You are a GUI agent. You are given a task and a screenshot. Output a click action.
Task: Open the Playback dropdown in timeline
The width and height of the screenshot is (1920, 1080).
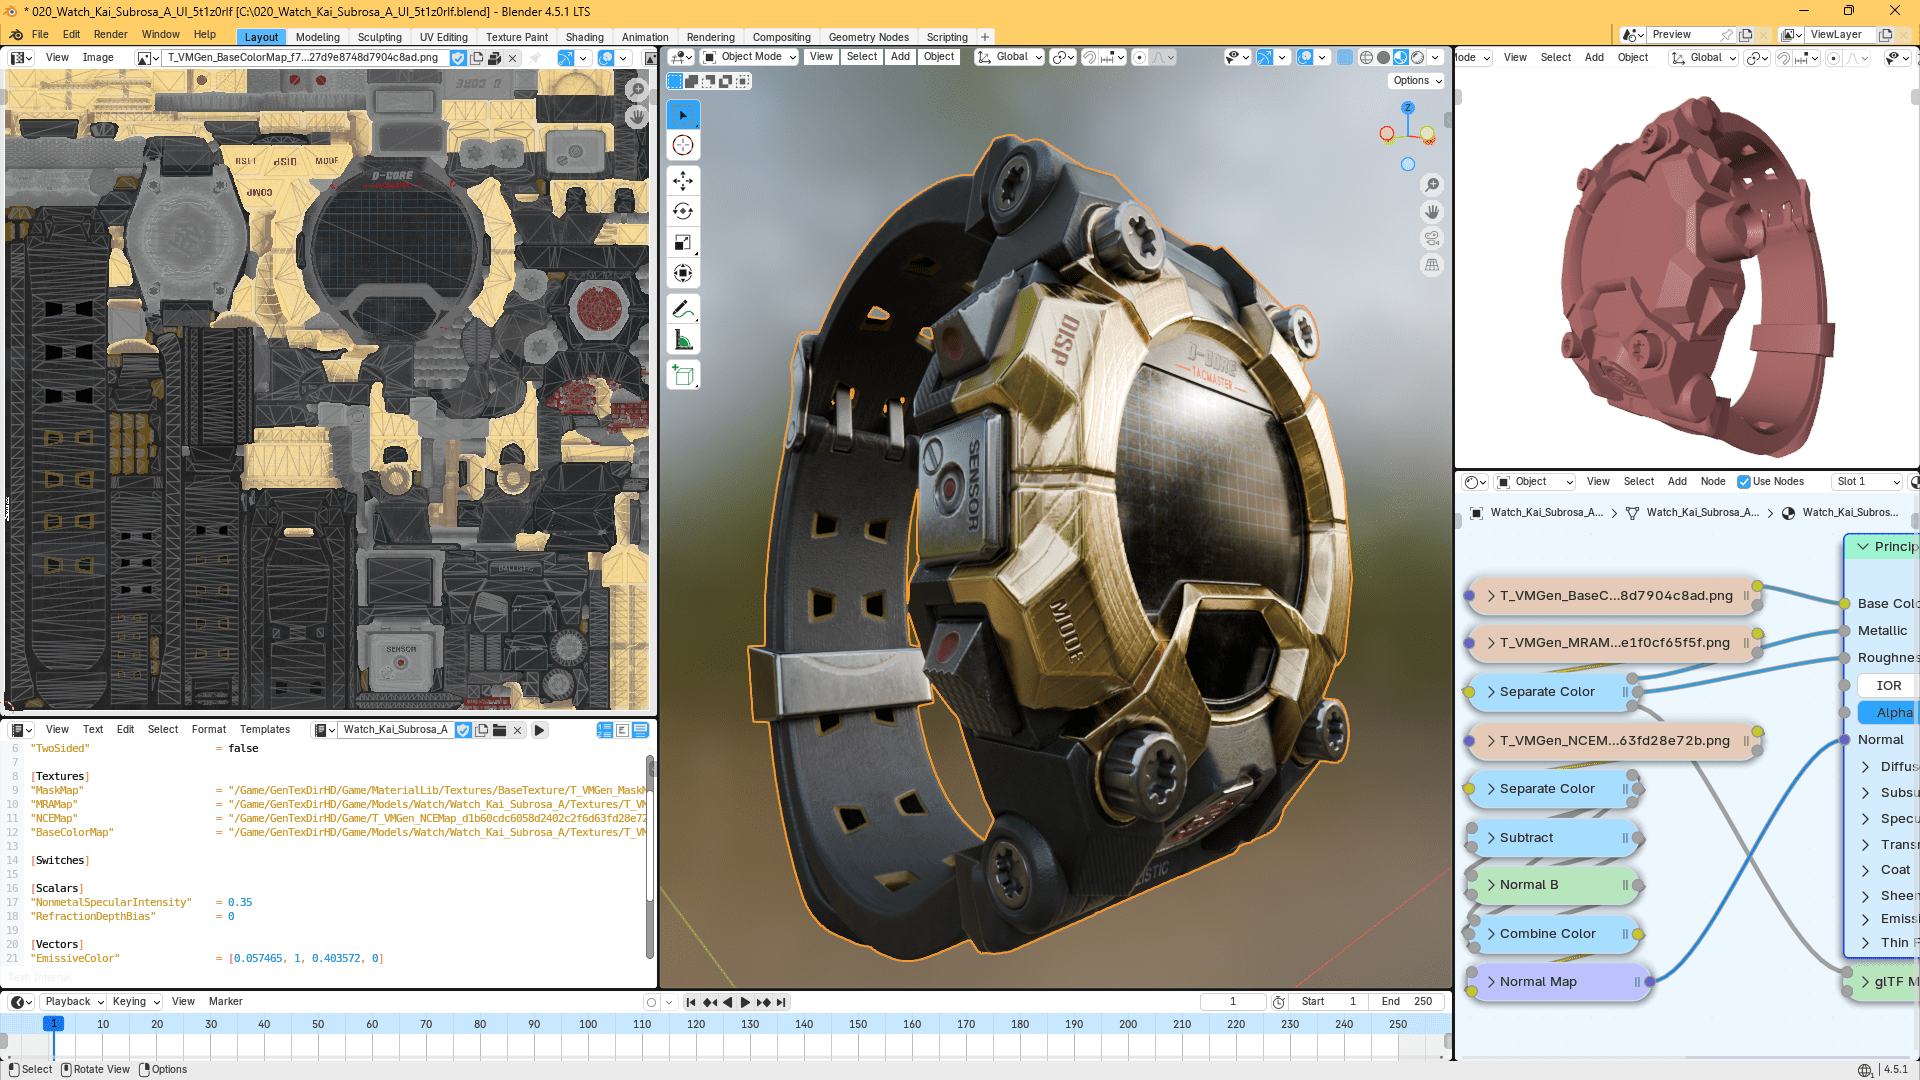click(74, 1002)
